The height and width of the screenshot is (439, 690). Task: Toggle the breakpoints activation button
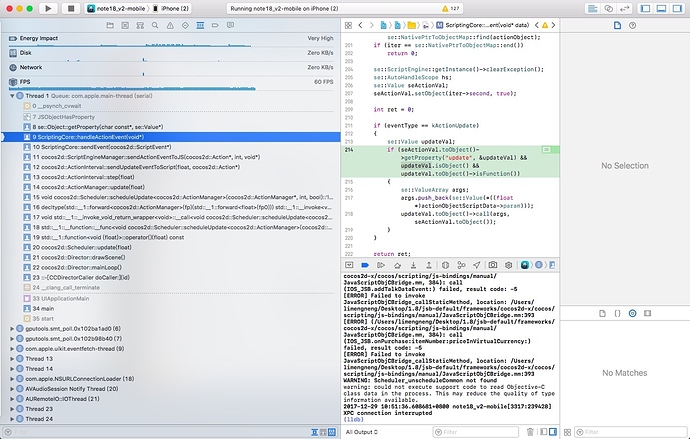point(365,265)
